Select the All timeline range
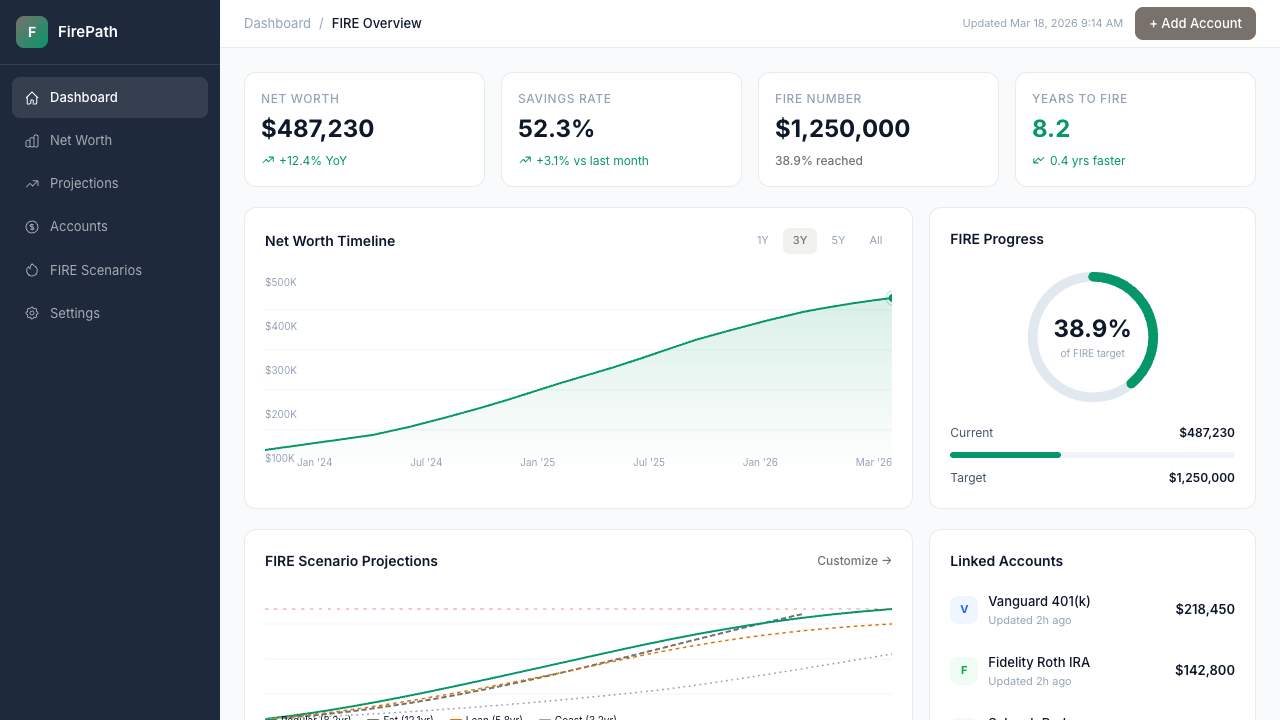This screenshot has height=720, width=1280. pyautogui.click(x=876, y=240)
